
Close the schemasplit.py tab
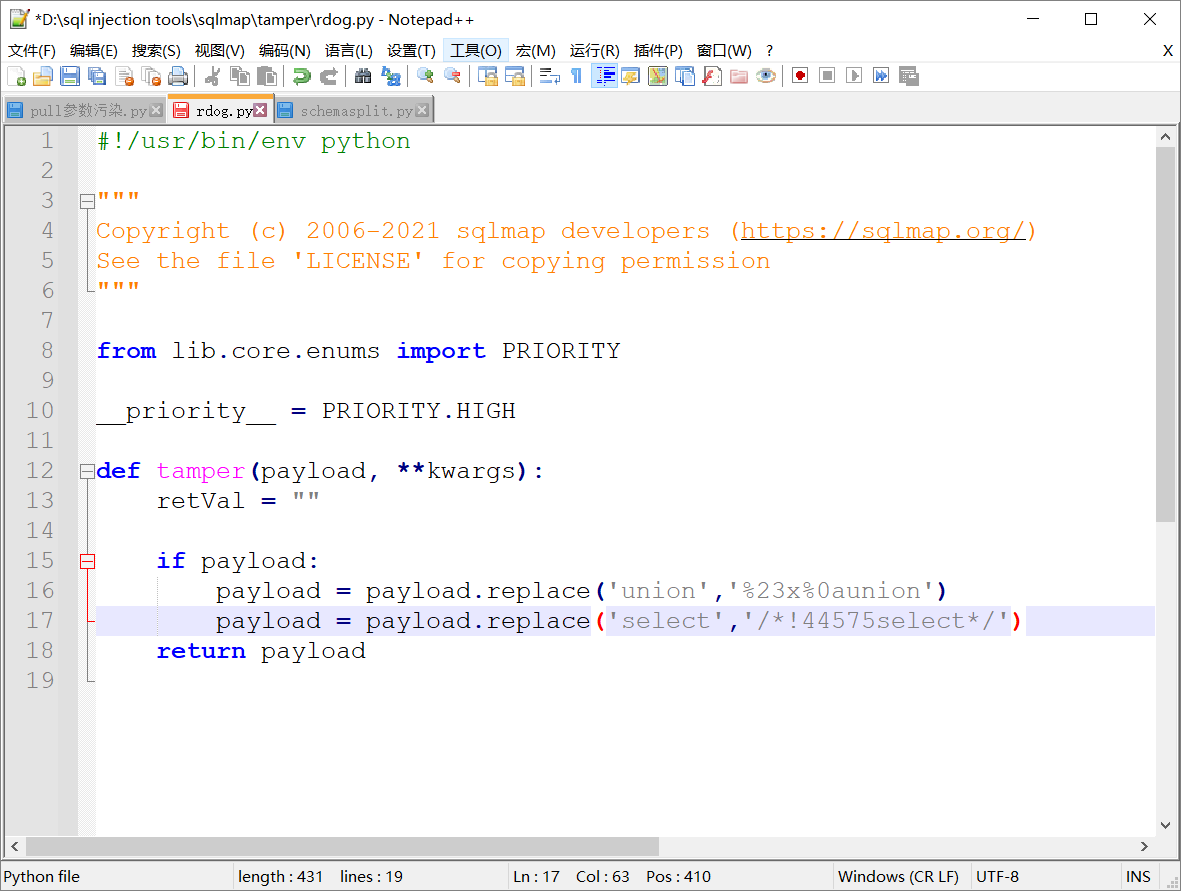423,110
